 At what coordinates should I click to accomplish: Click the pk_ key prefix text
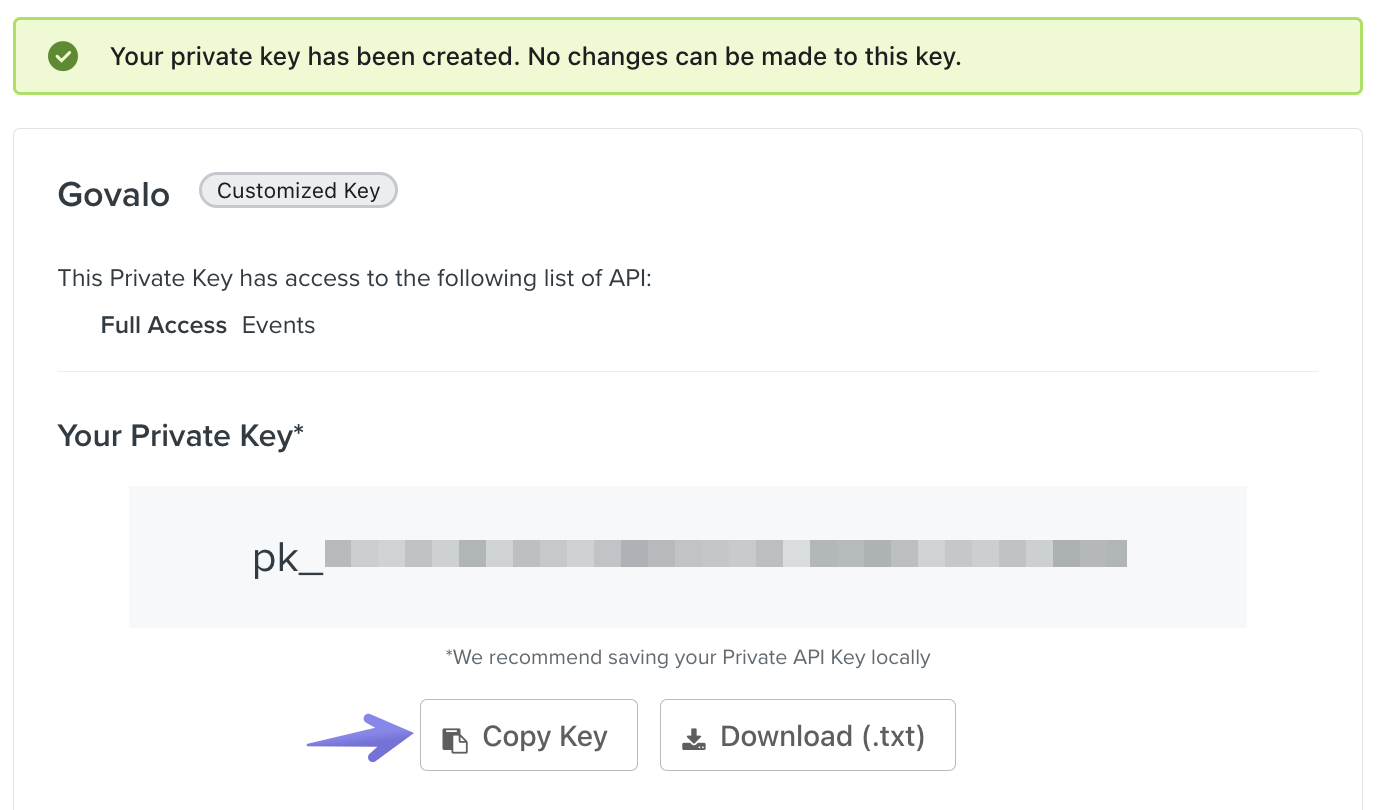pos(287,558)
